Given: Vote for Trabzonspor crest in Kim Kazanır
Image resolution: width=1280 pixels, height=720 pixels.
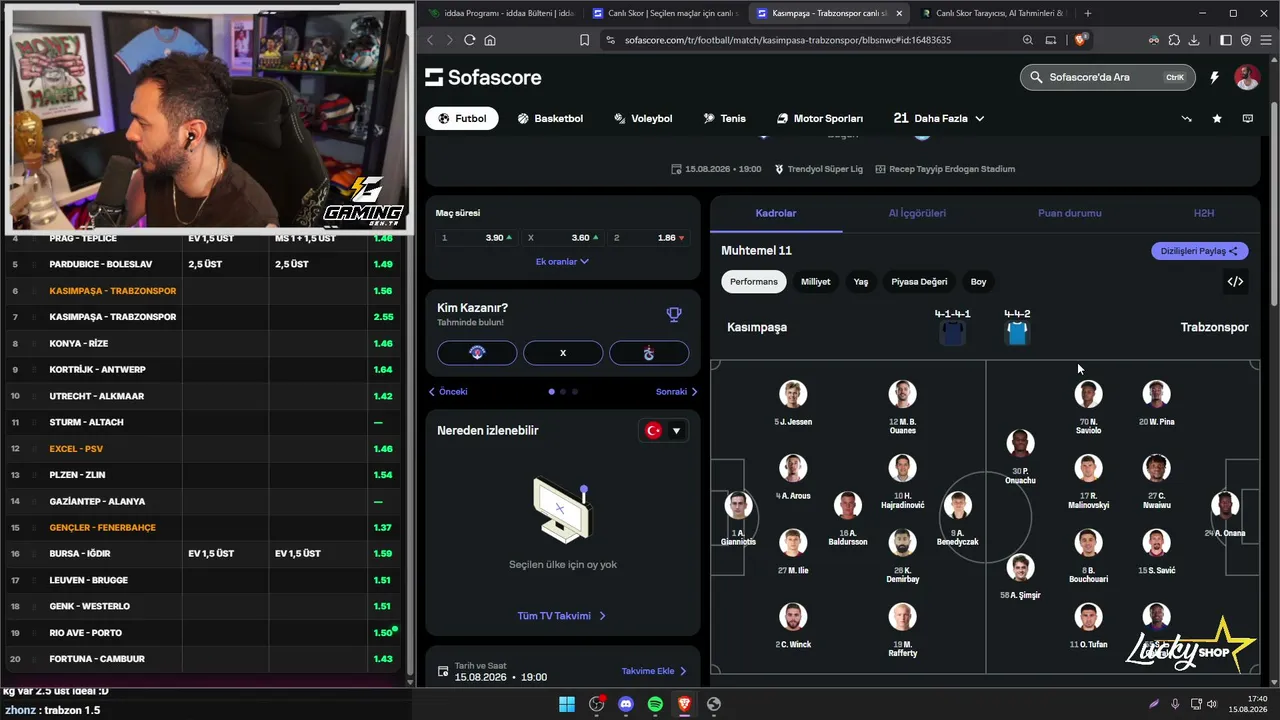Looking at the screenshot, I should pyautogui.click(x=649, y=353).
